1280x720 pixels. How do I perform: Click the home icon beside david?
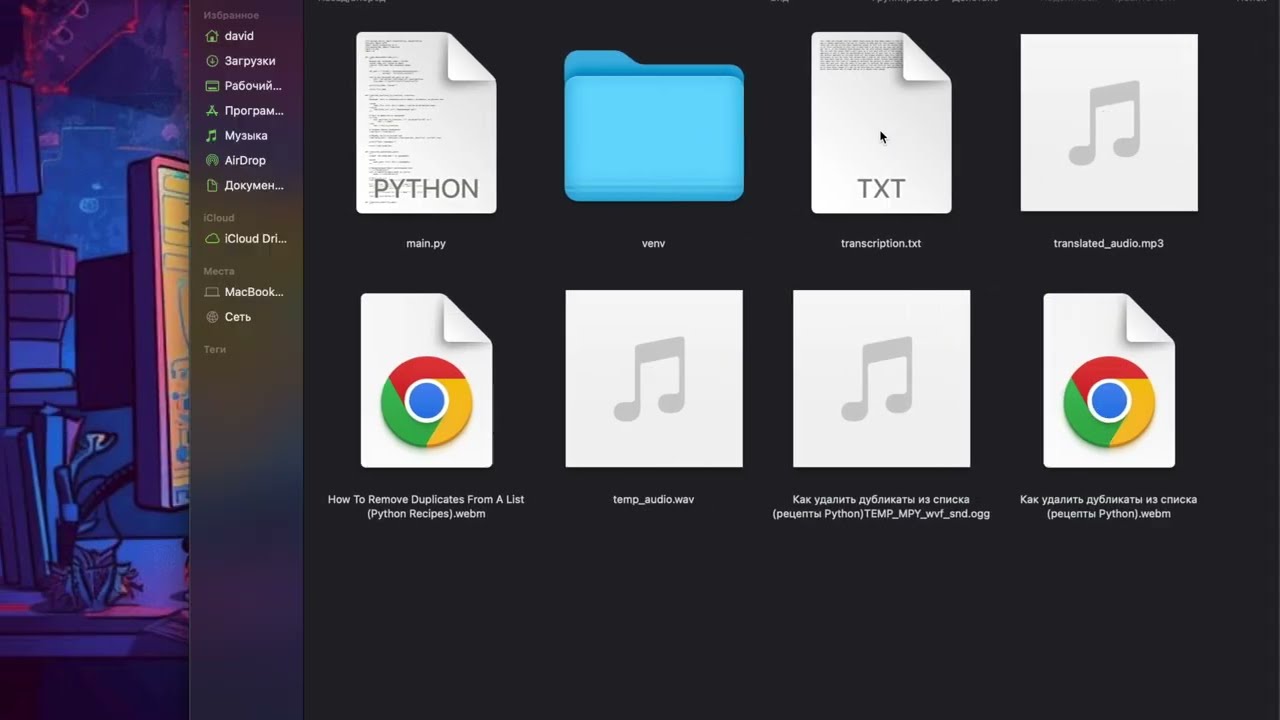[212, 36]
